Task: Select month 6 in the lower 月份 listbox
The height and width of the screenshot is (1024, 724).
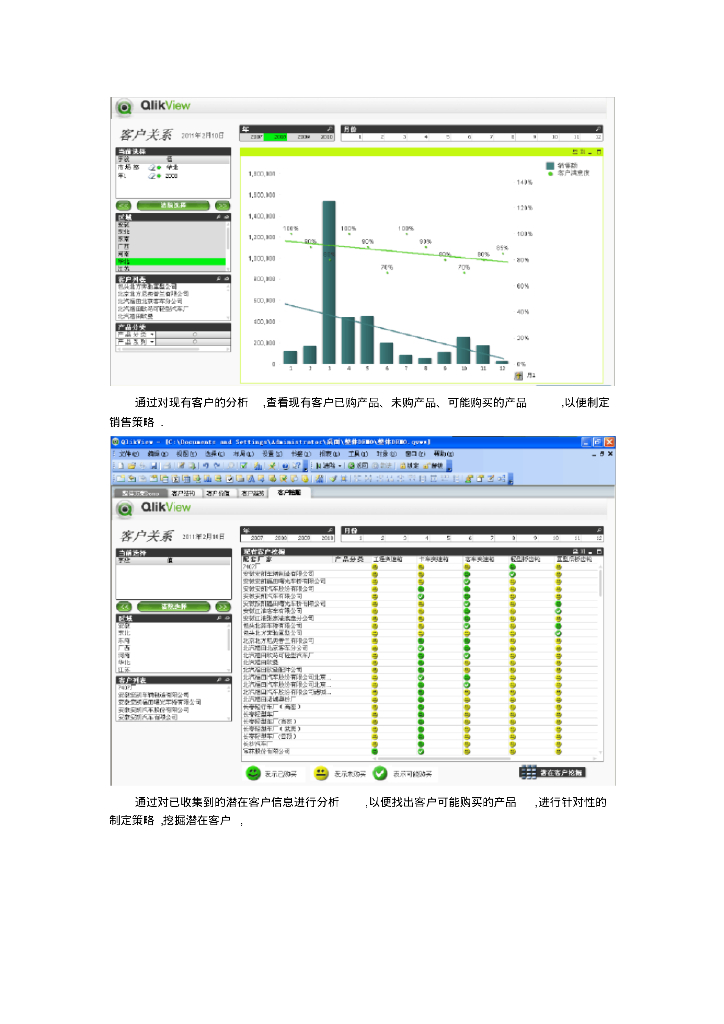Action: tap(462, 538)
